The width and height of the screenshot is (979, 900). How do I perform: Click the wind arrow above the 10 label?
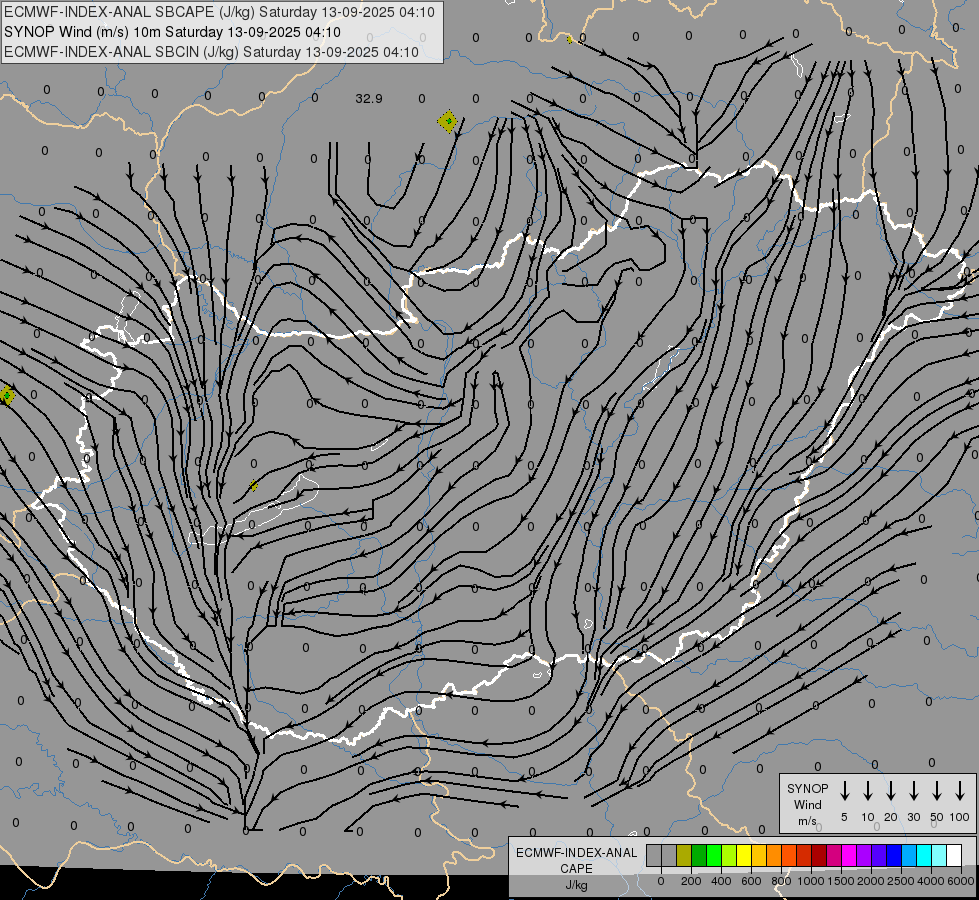pyautogui.click(x=868, y=790)
